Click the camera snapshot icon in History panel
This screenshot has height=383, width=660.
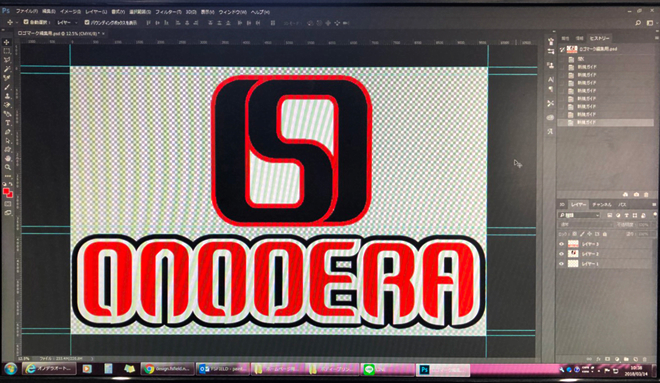636,194
